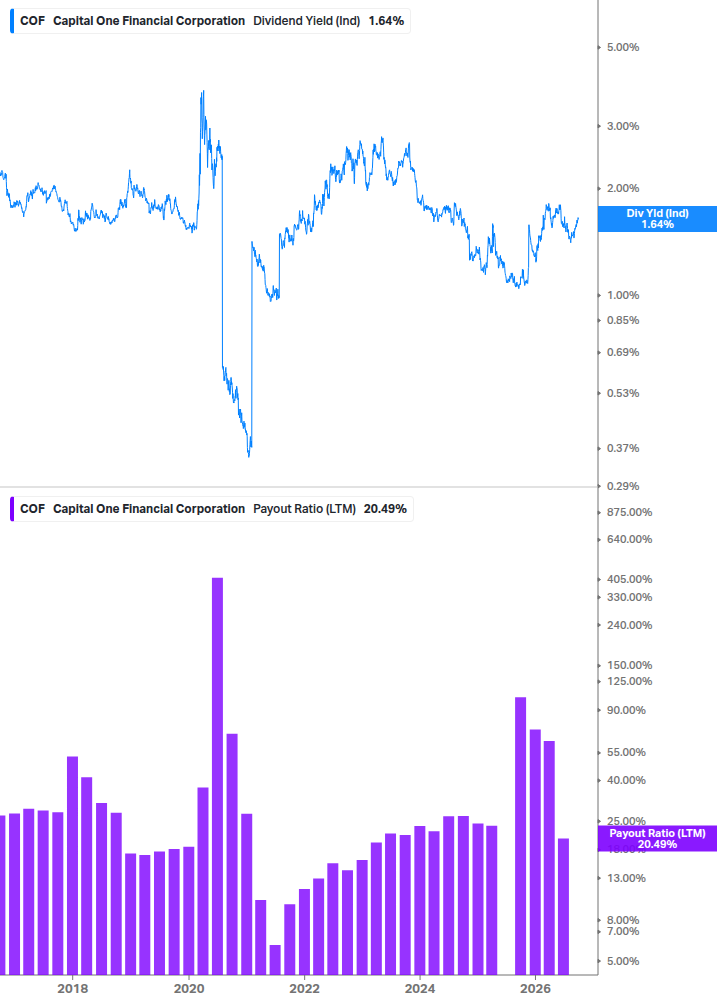Click the 640.00% tick on the payout ratio axis

tap(629, 540)
